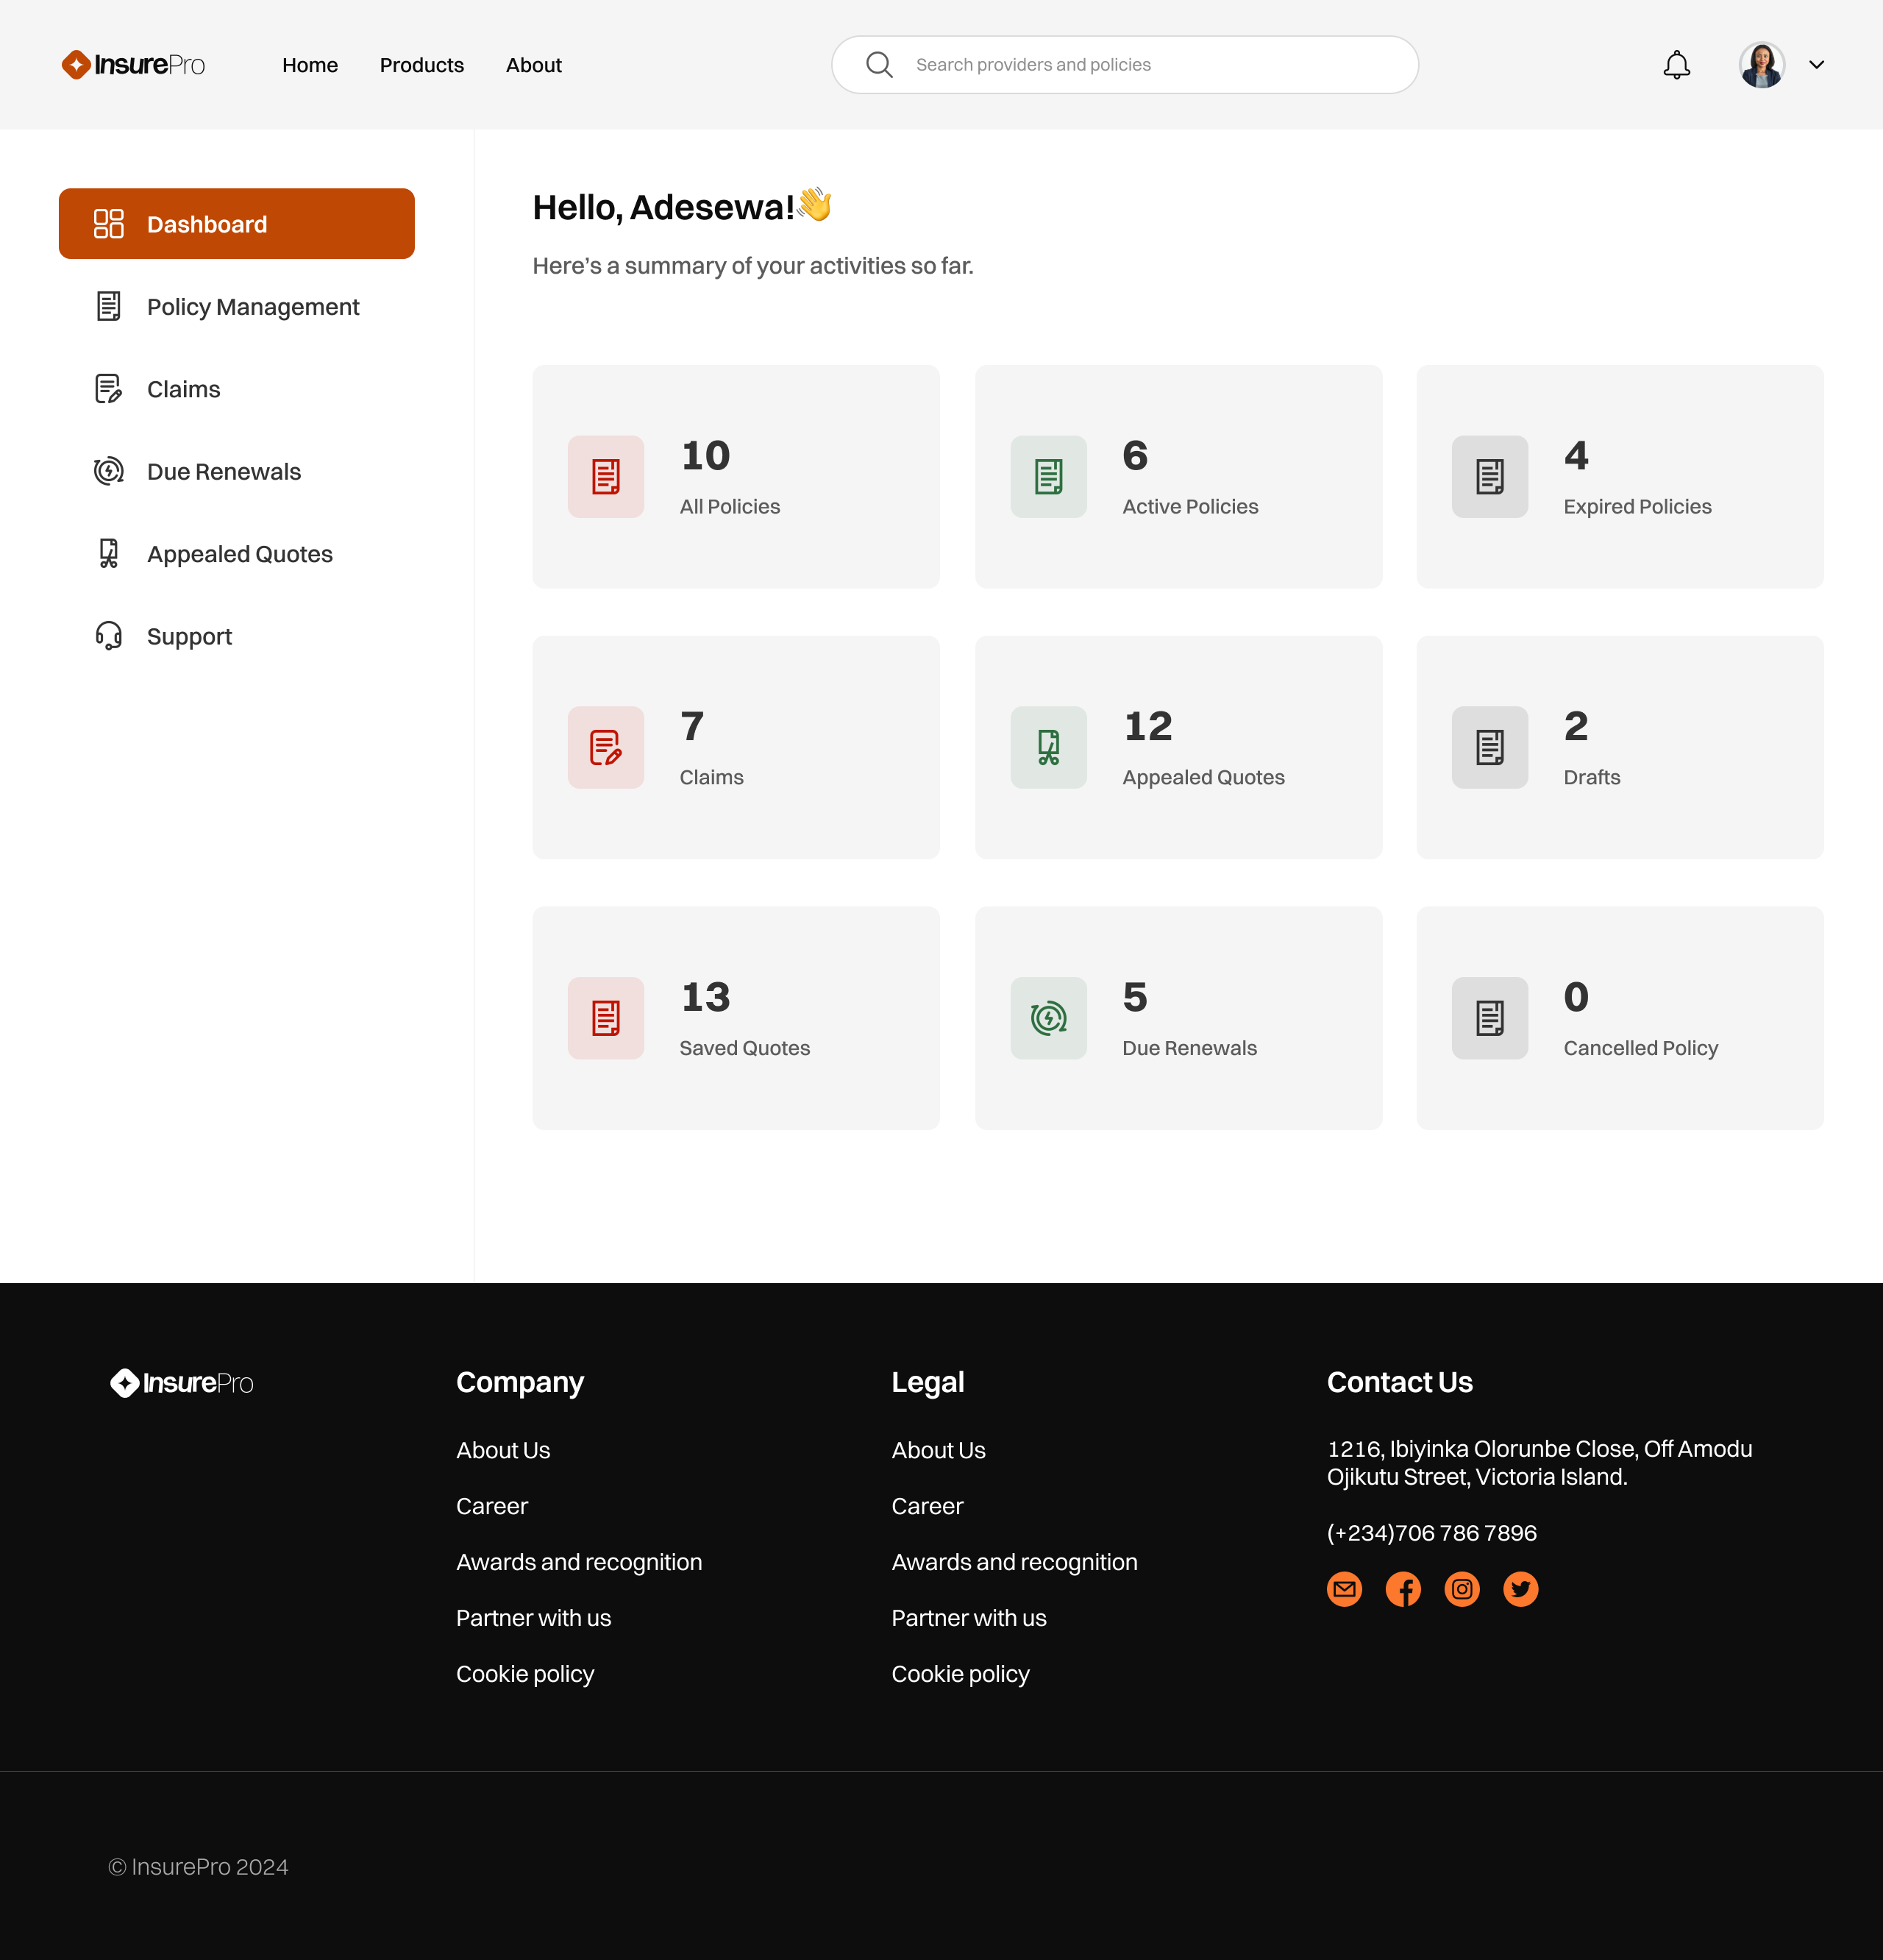Open the Products nav item
The height and width of the screenshot is (1960, 1883).
(421, 65)
